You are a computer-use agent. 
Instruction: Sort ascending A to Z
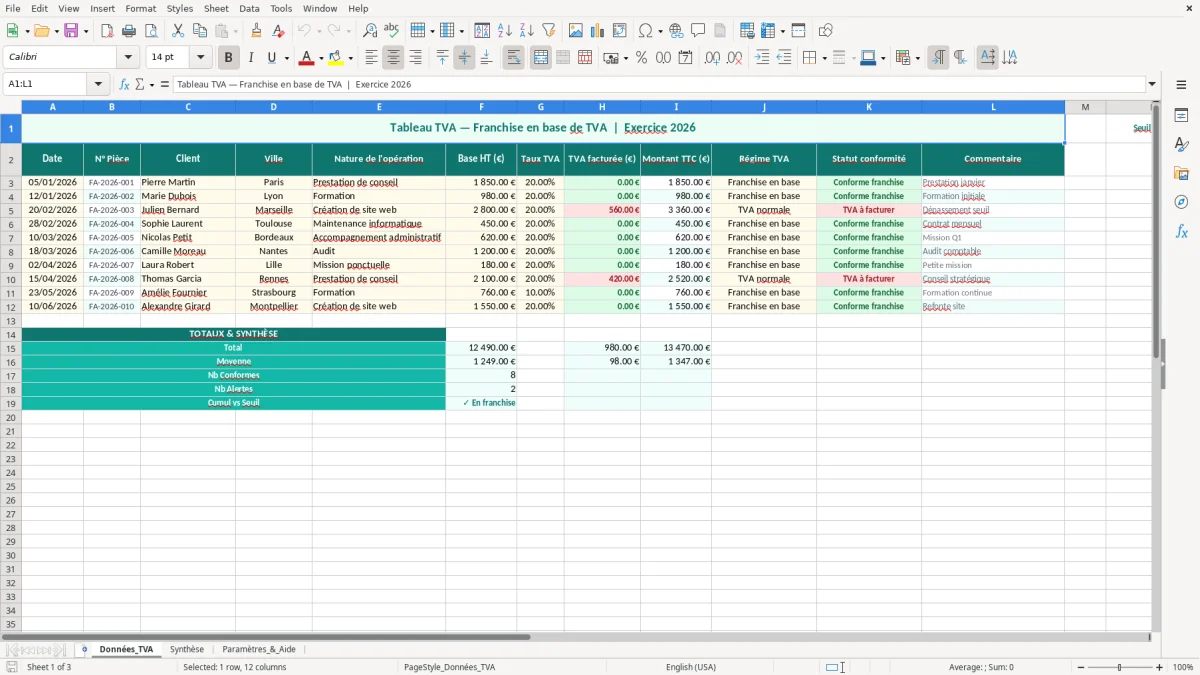coord(505,31)
